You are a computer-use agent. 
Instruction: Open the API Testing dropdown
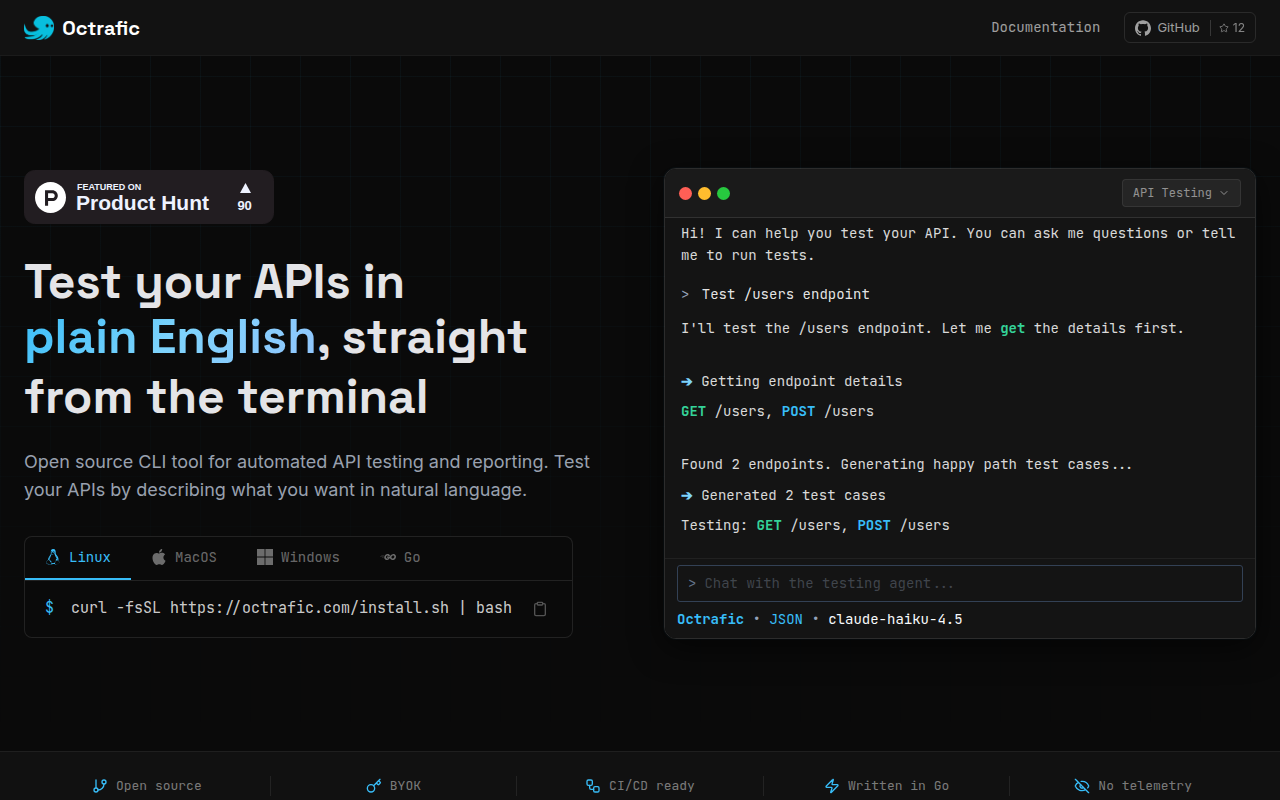tap(1181, 193)
